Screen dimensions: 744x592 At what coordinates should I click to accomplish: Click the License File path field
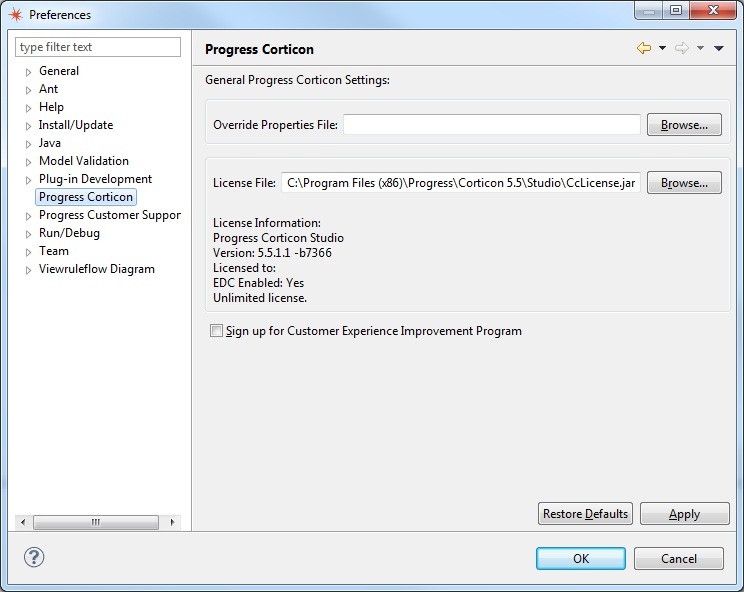tap(461, 183)
